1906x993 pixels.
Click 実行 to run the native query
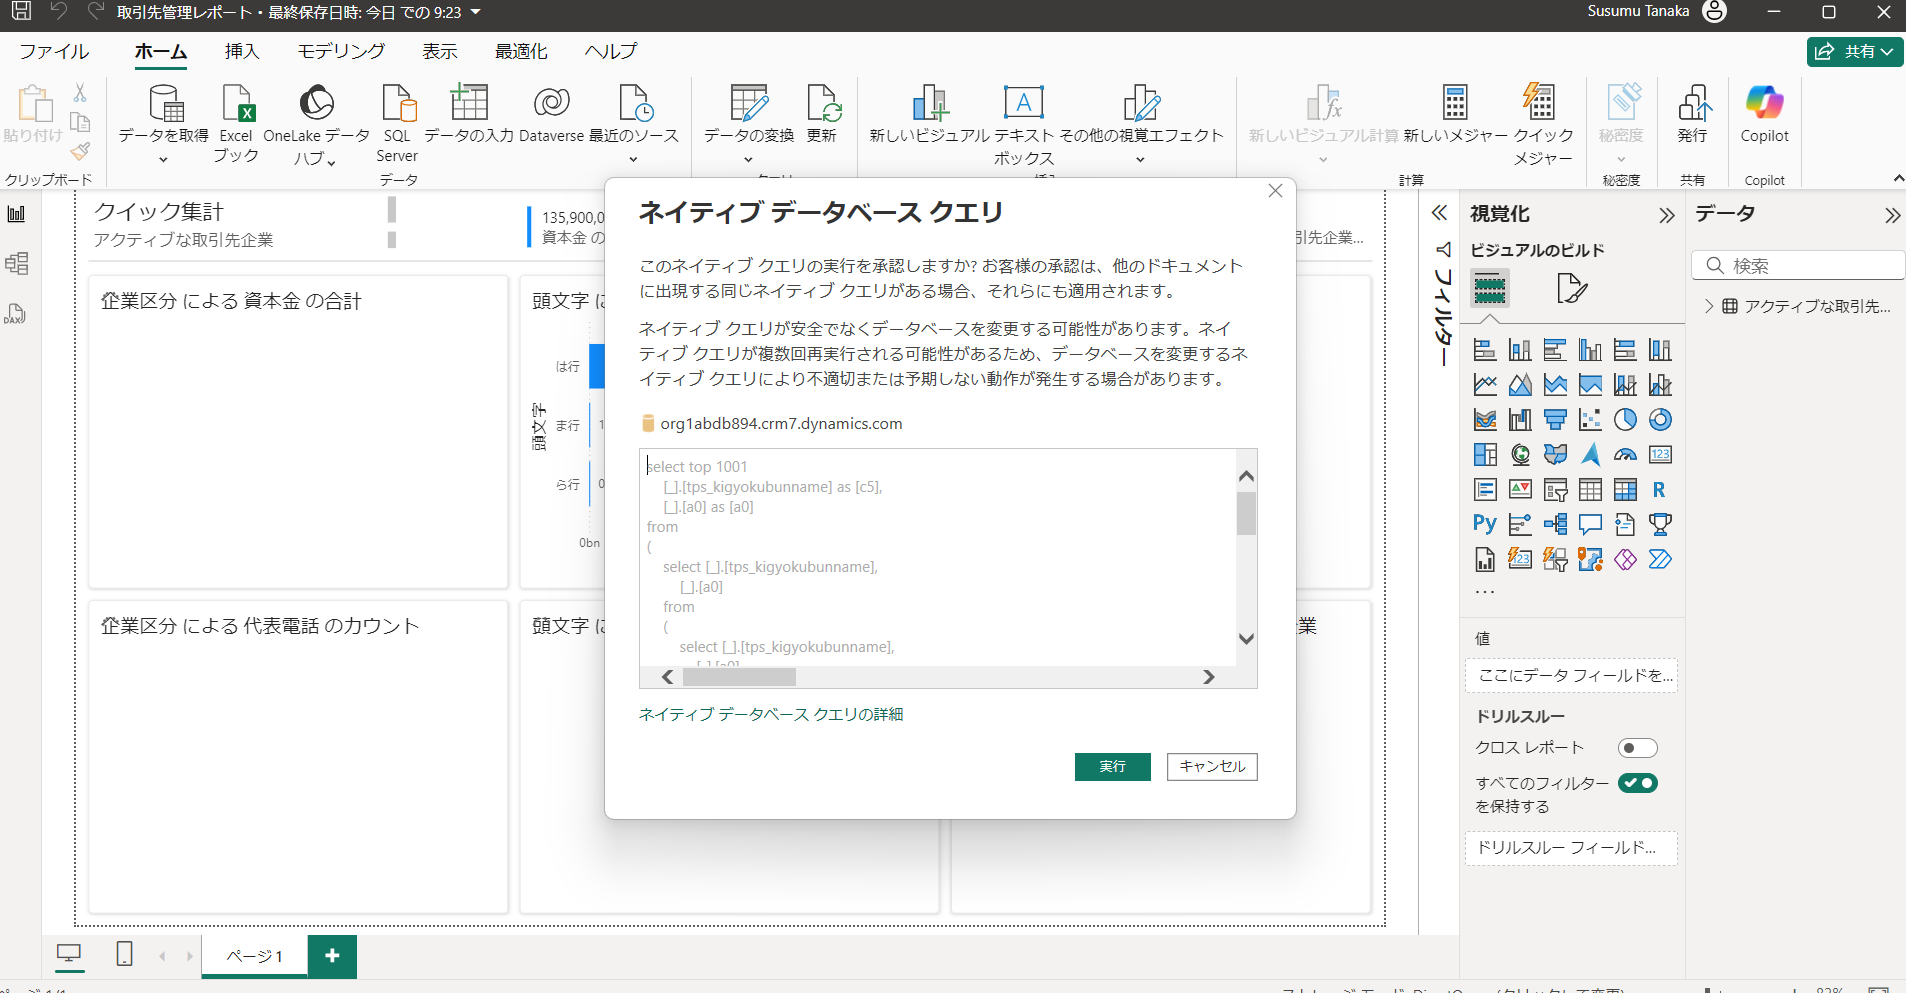point(1113,766)
